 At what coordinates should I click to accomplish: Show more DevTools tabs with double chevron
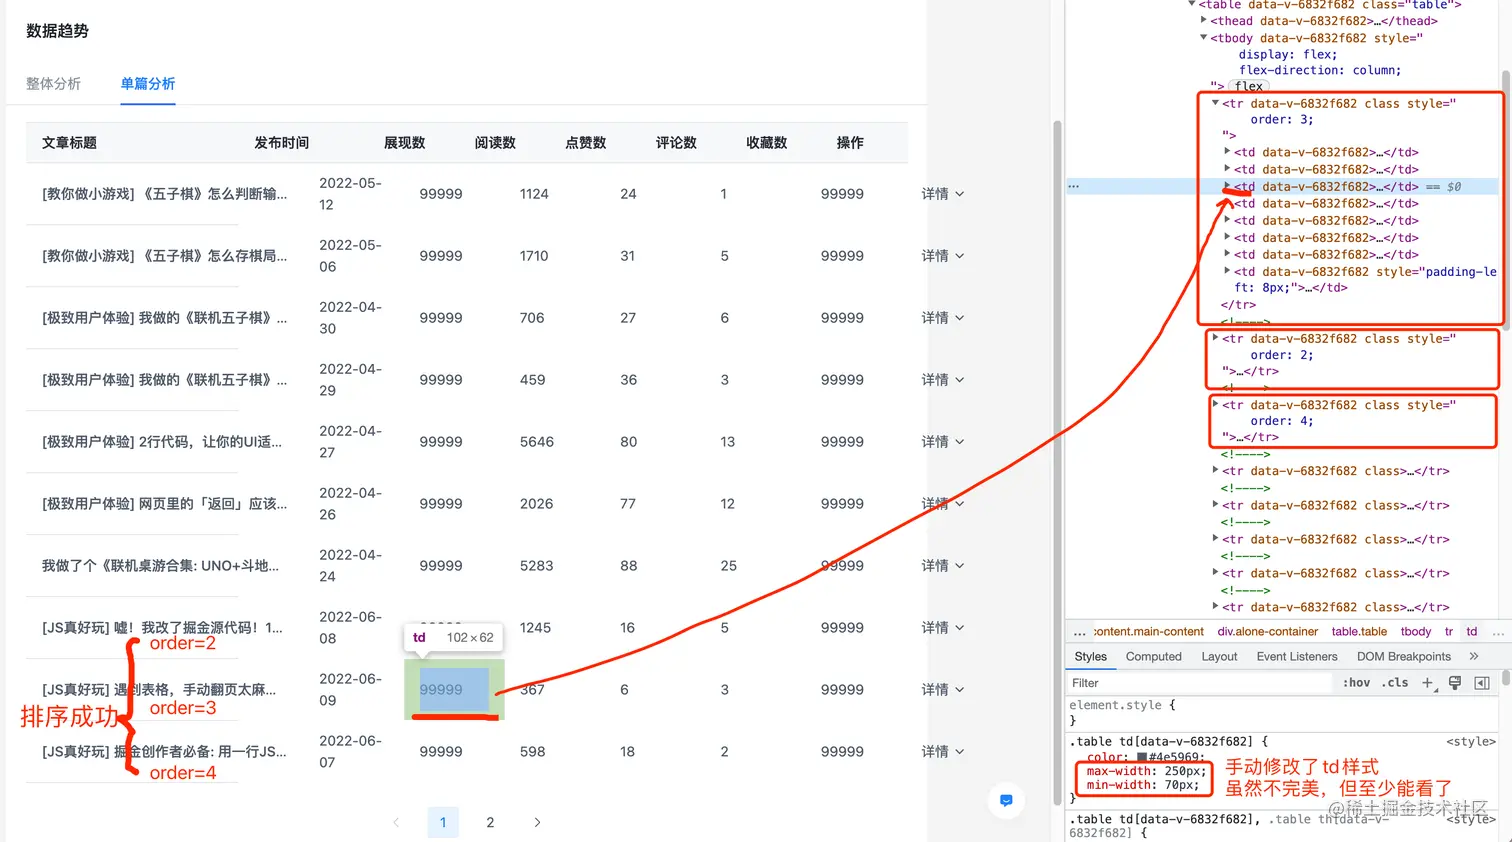point(1474,656)
